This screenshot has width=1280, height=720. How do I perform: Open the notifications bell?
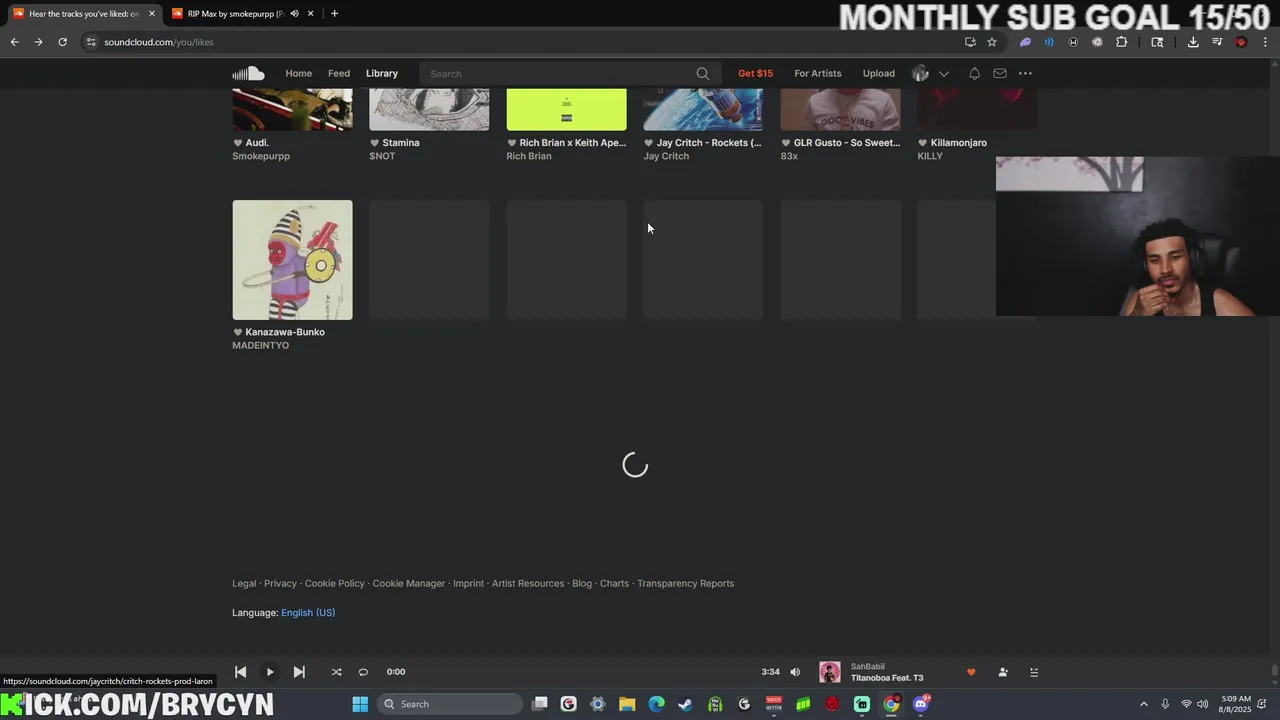[974, 73]
